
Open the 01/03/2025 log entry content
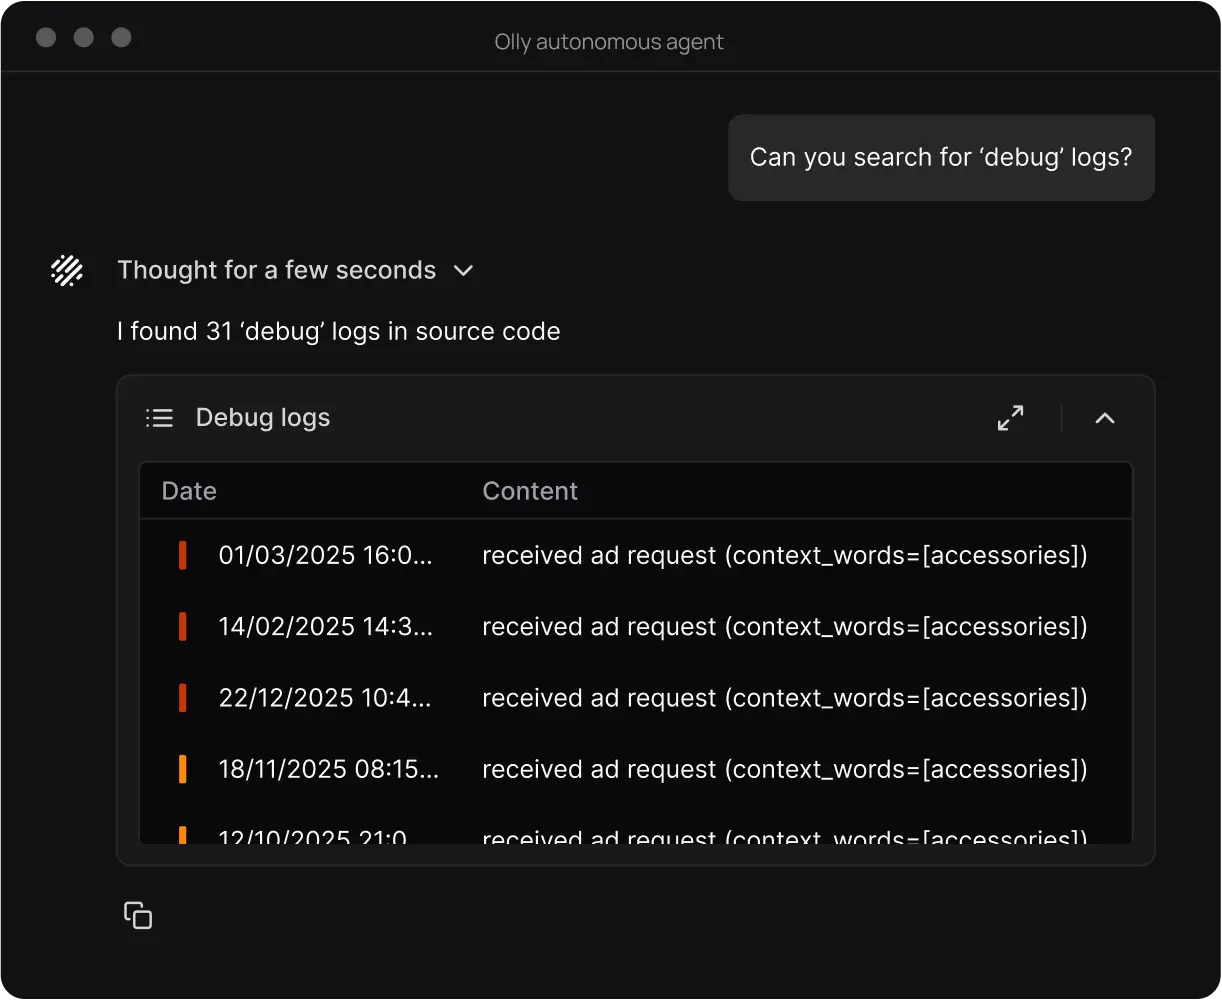click(x=784, y=555)
